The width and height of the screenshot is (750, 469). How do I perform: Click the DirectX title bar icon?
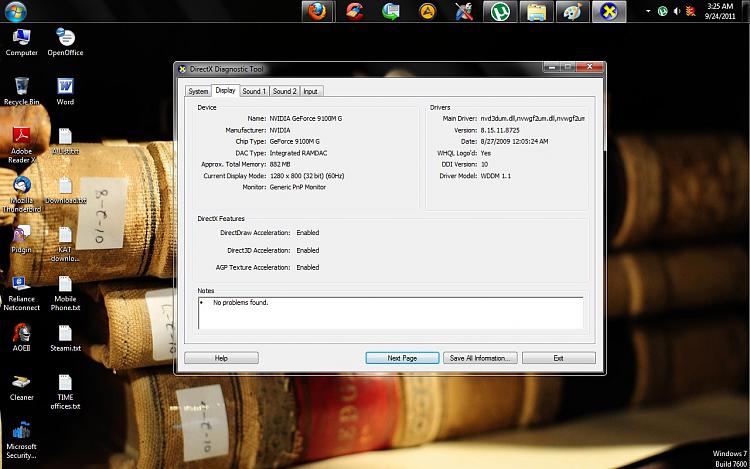[x=182, y=69]
